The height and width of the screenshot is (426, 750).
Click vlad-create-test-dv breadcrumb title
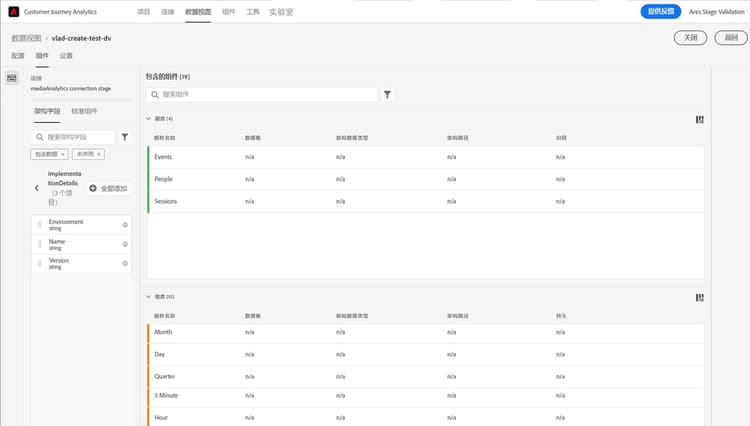(x=81, y=38)
